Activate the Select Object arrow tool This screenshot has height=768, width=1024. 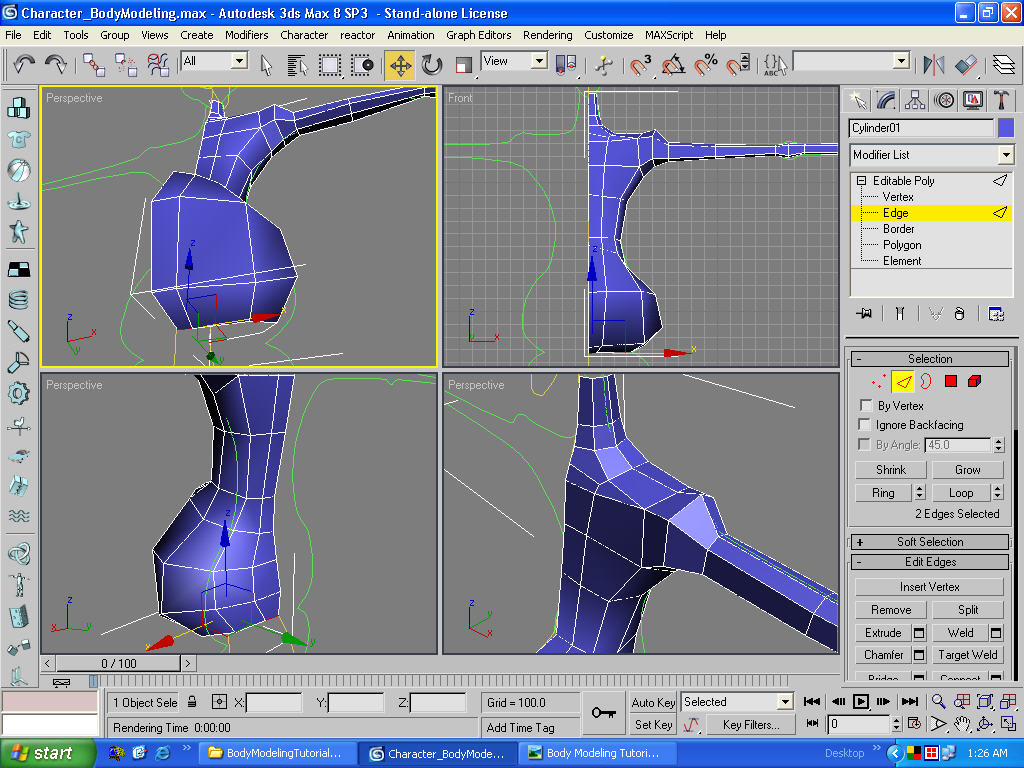pyautogui.click(x=266, y=65)
